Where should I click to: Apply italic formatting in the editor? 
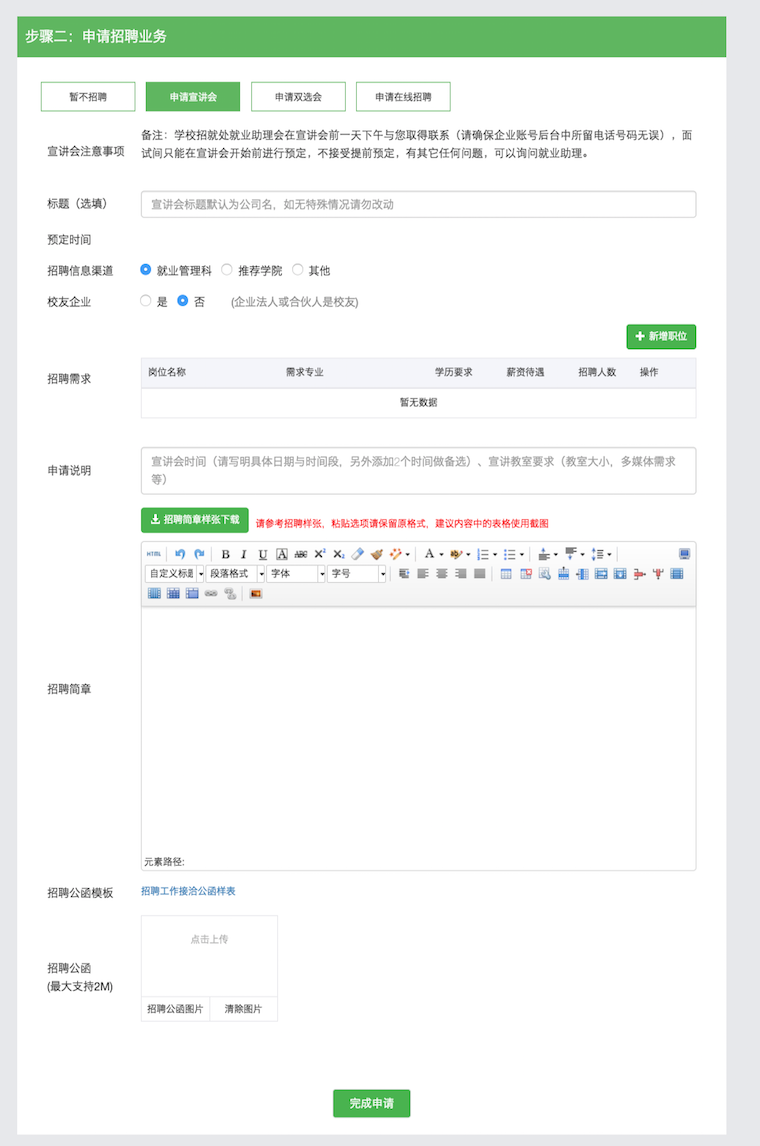(x=243, y=554)
